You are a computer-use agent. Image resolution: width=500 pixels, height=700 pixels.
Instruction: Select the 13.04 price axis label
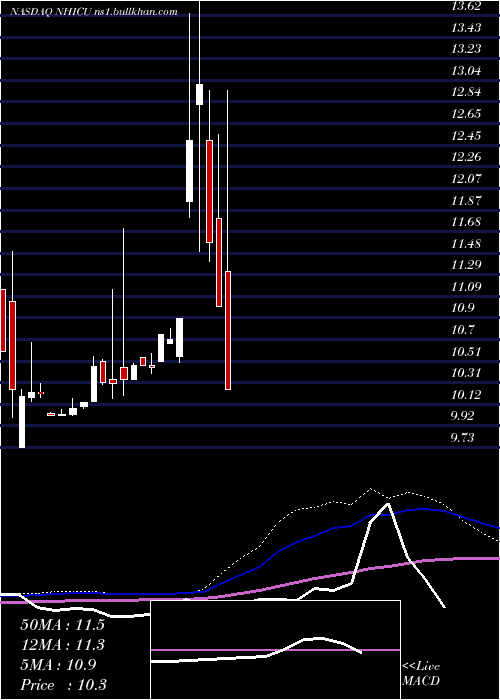point(466,71)
